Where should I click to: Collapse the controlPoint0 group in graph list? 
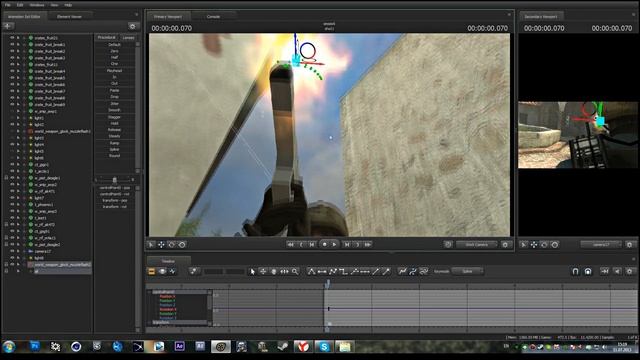[149, 292]
